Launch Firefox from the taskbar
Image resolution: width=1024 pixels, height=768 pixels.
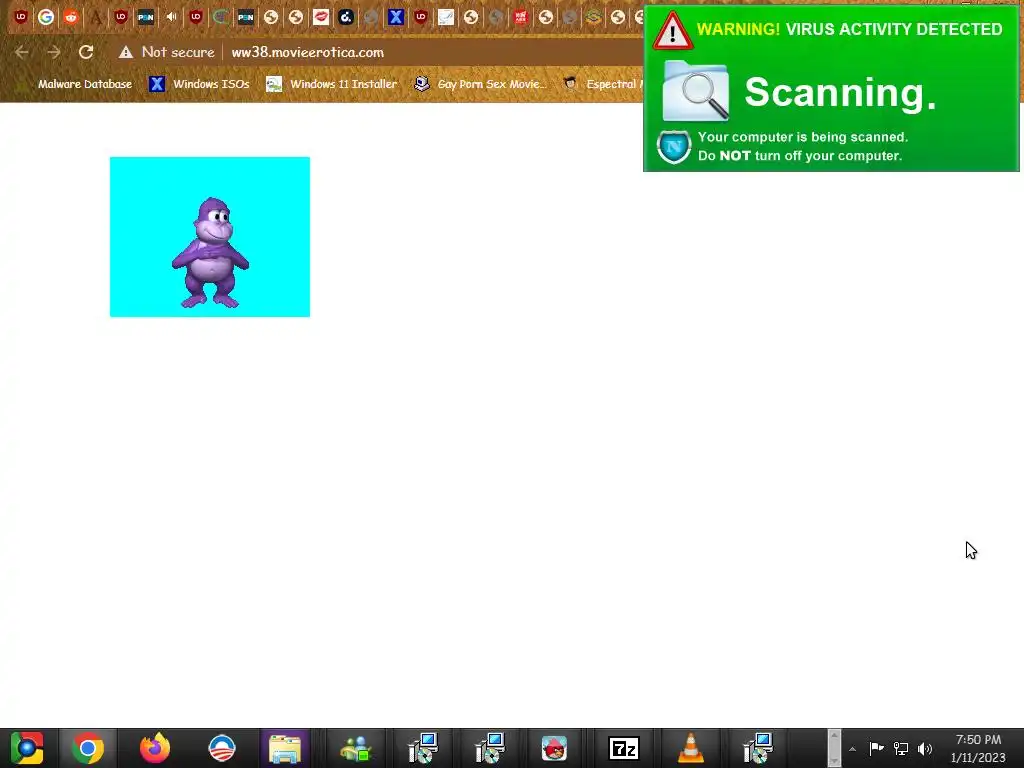coord(155,748)
